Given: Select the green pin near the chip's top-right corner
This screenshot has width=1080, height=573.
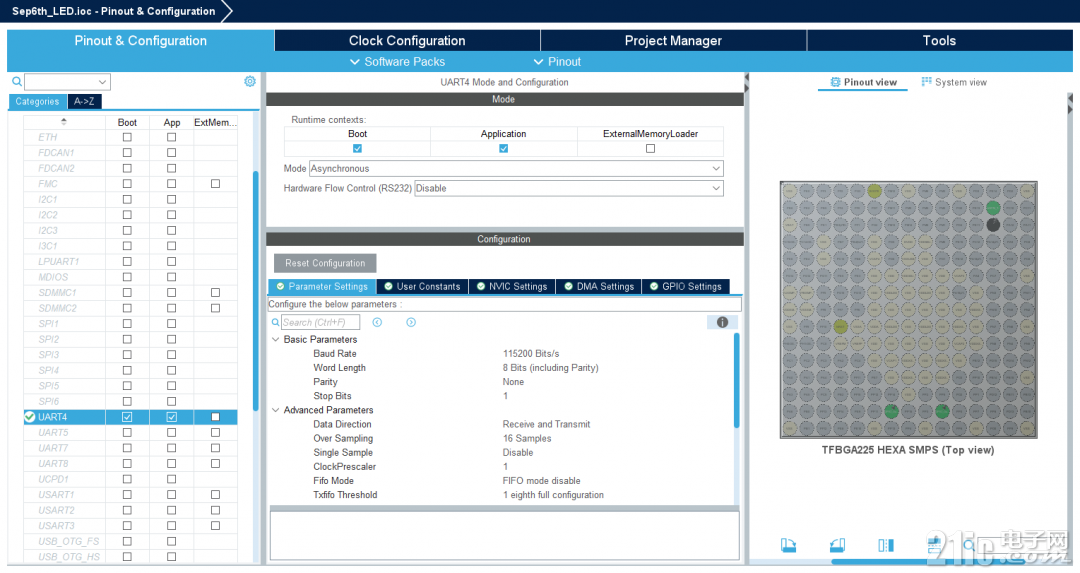Looking at the screenshot, I should [x=993, y=207].
